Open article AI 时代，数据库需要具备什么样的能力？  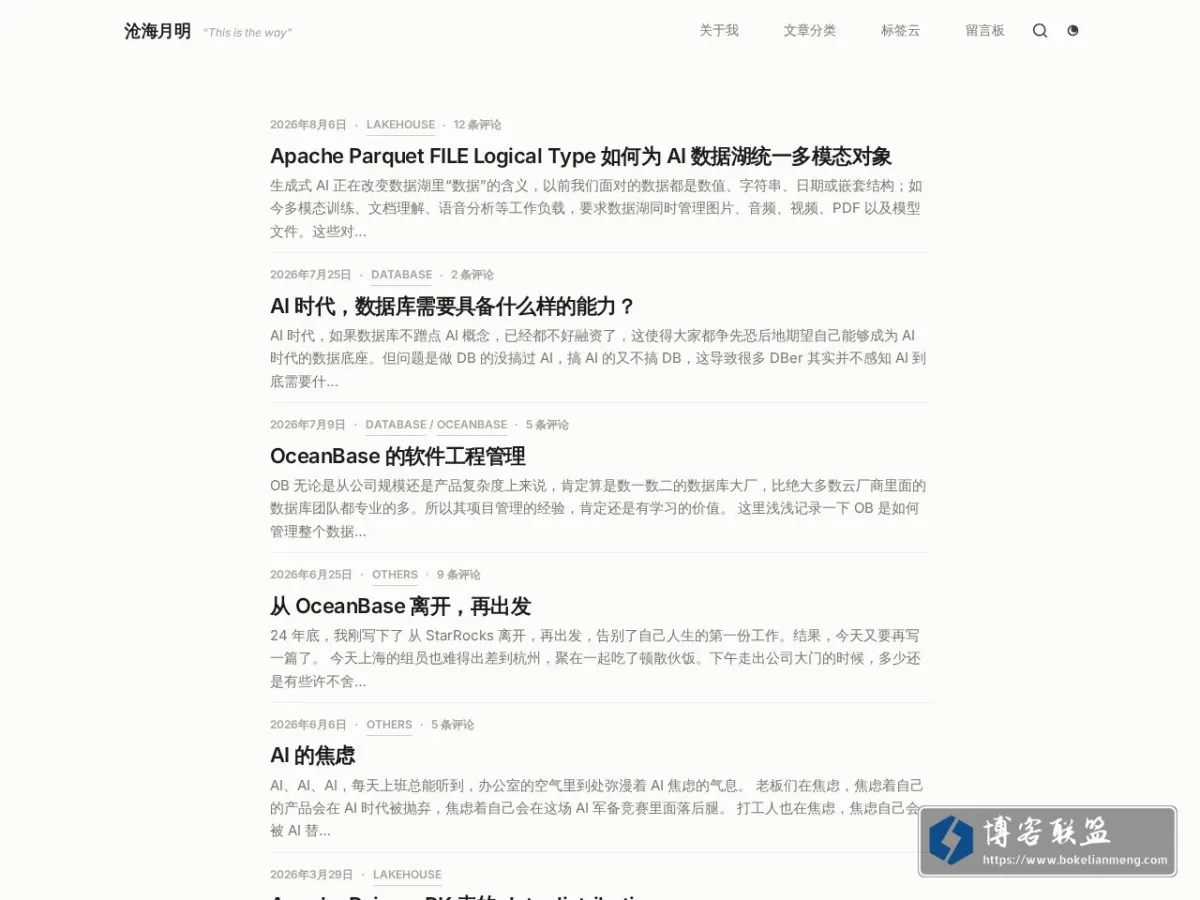pyautogui.click(x=452, y=306)
